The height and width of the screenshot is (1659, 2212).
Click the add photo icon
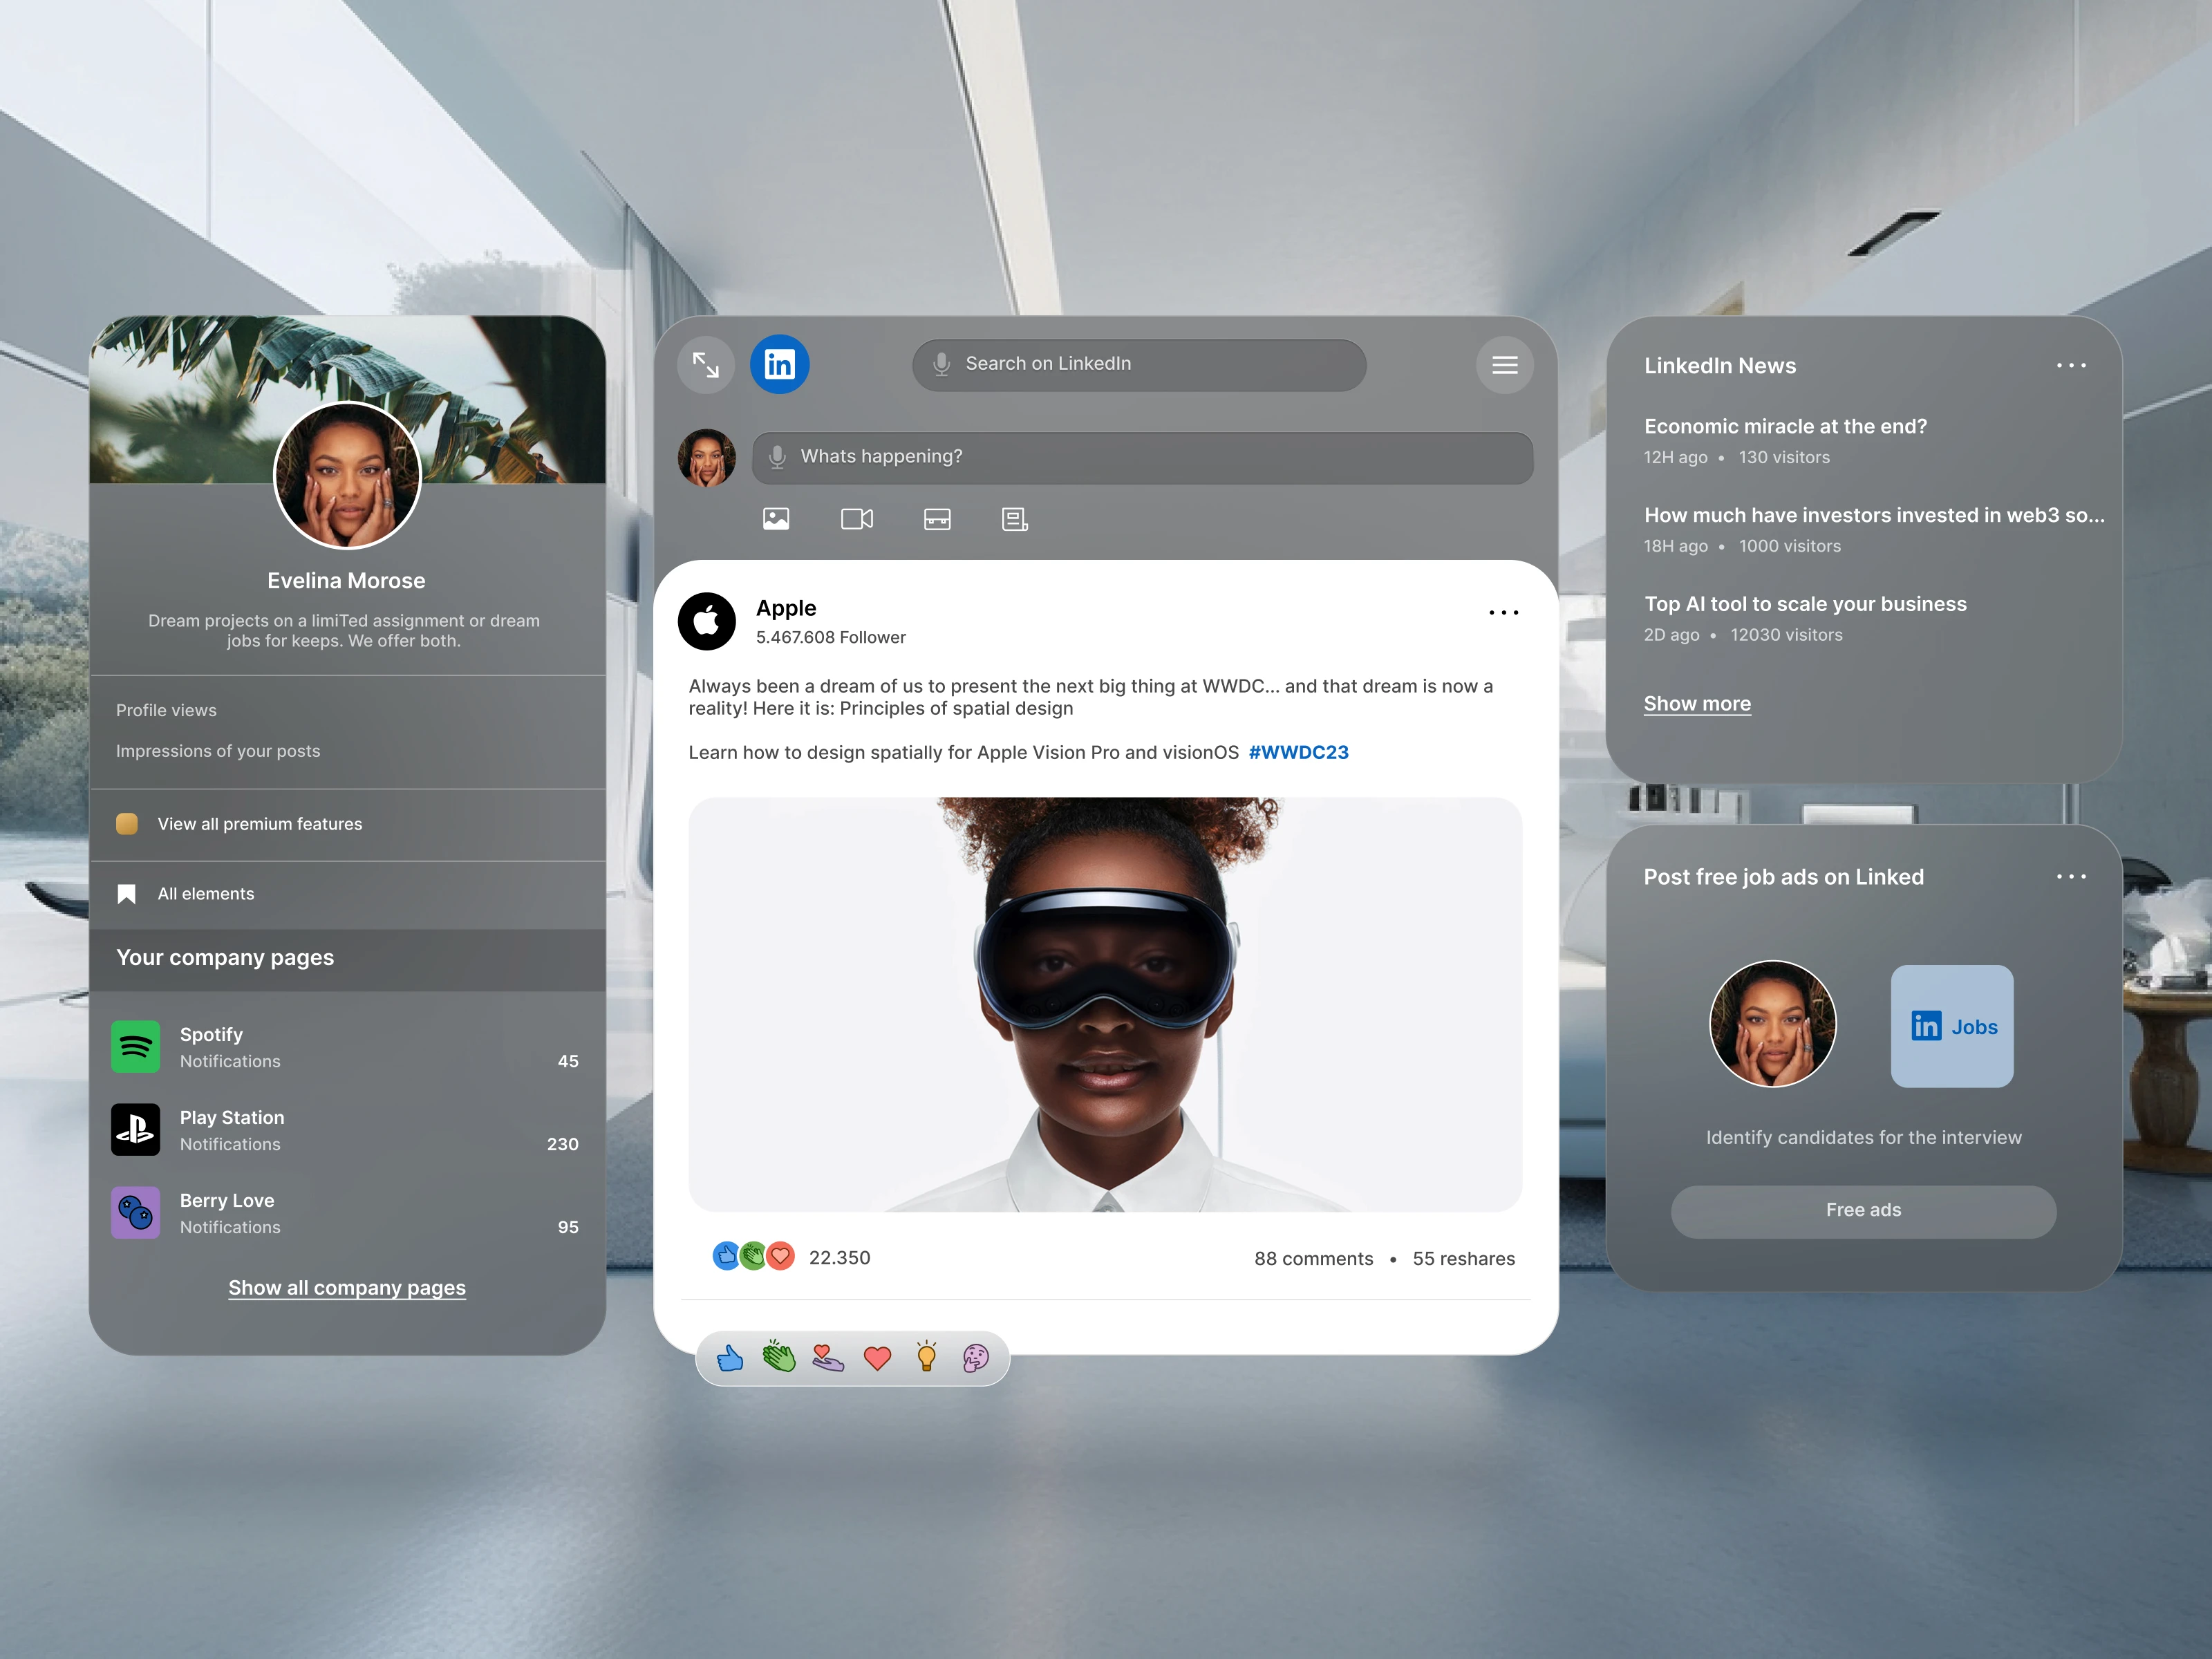pos(776,519)
